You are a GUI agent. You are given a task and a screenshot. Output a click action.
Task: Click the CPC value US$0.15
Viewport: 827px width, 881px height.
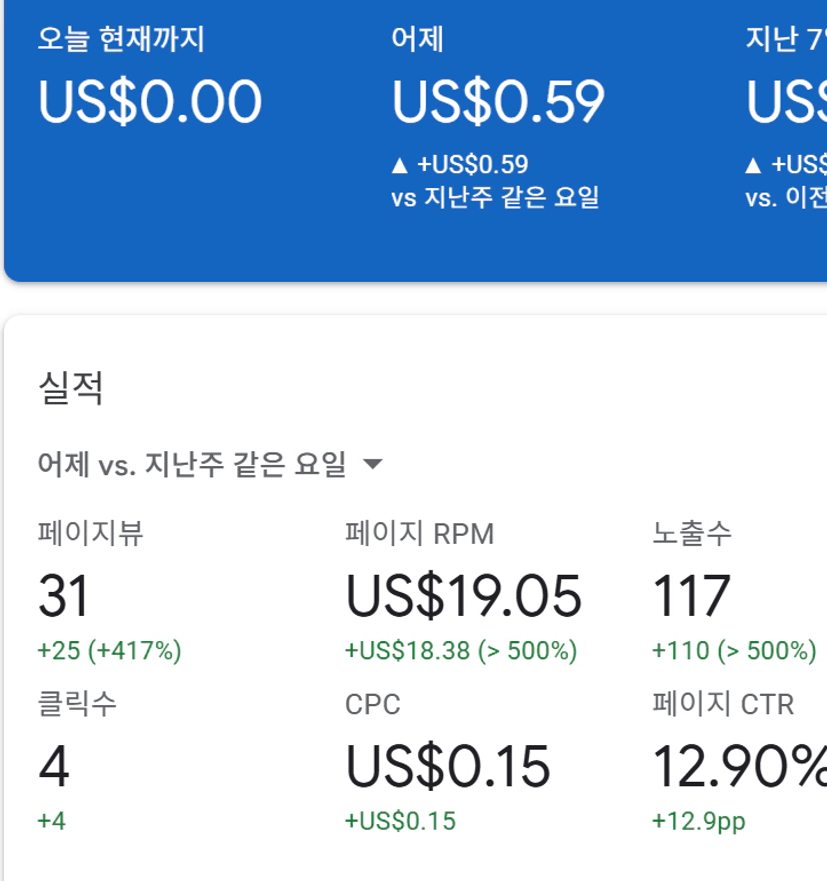click(448, 767)
